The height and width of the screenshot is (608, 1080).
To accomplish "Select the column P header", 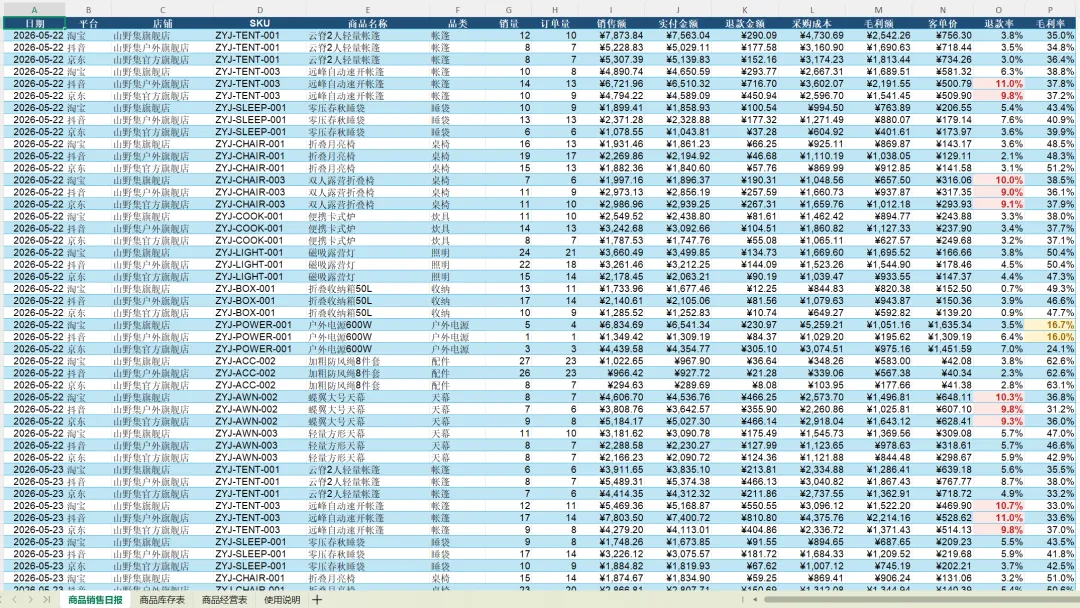I will (1050, 10).
